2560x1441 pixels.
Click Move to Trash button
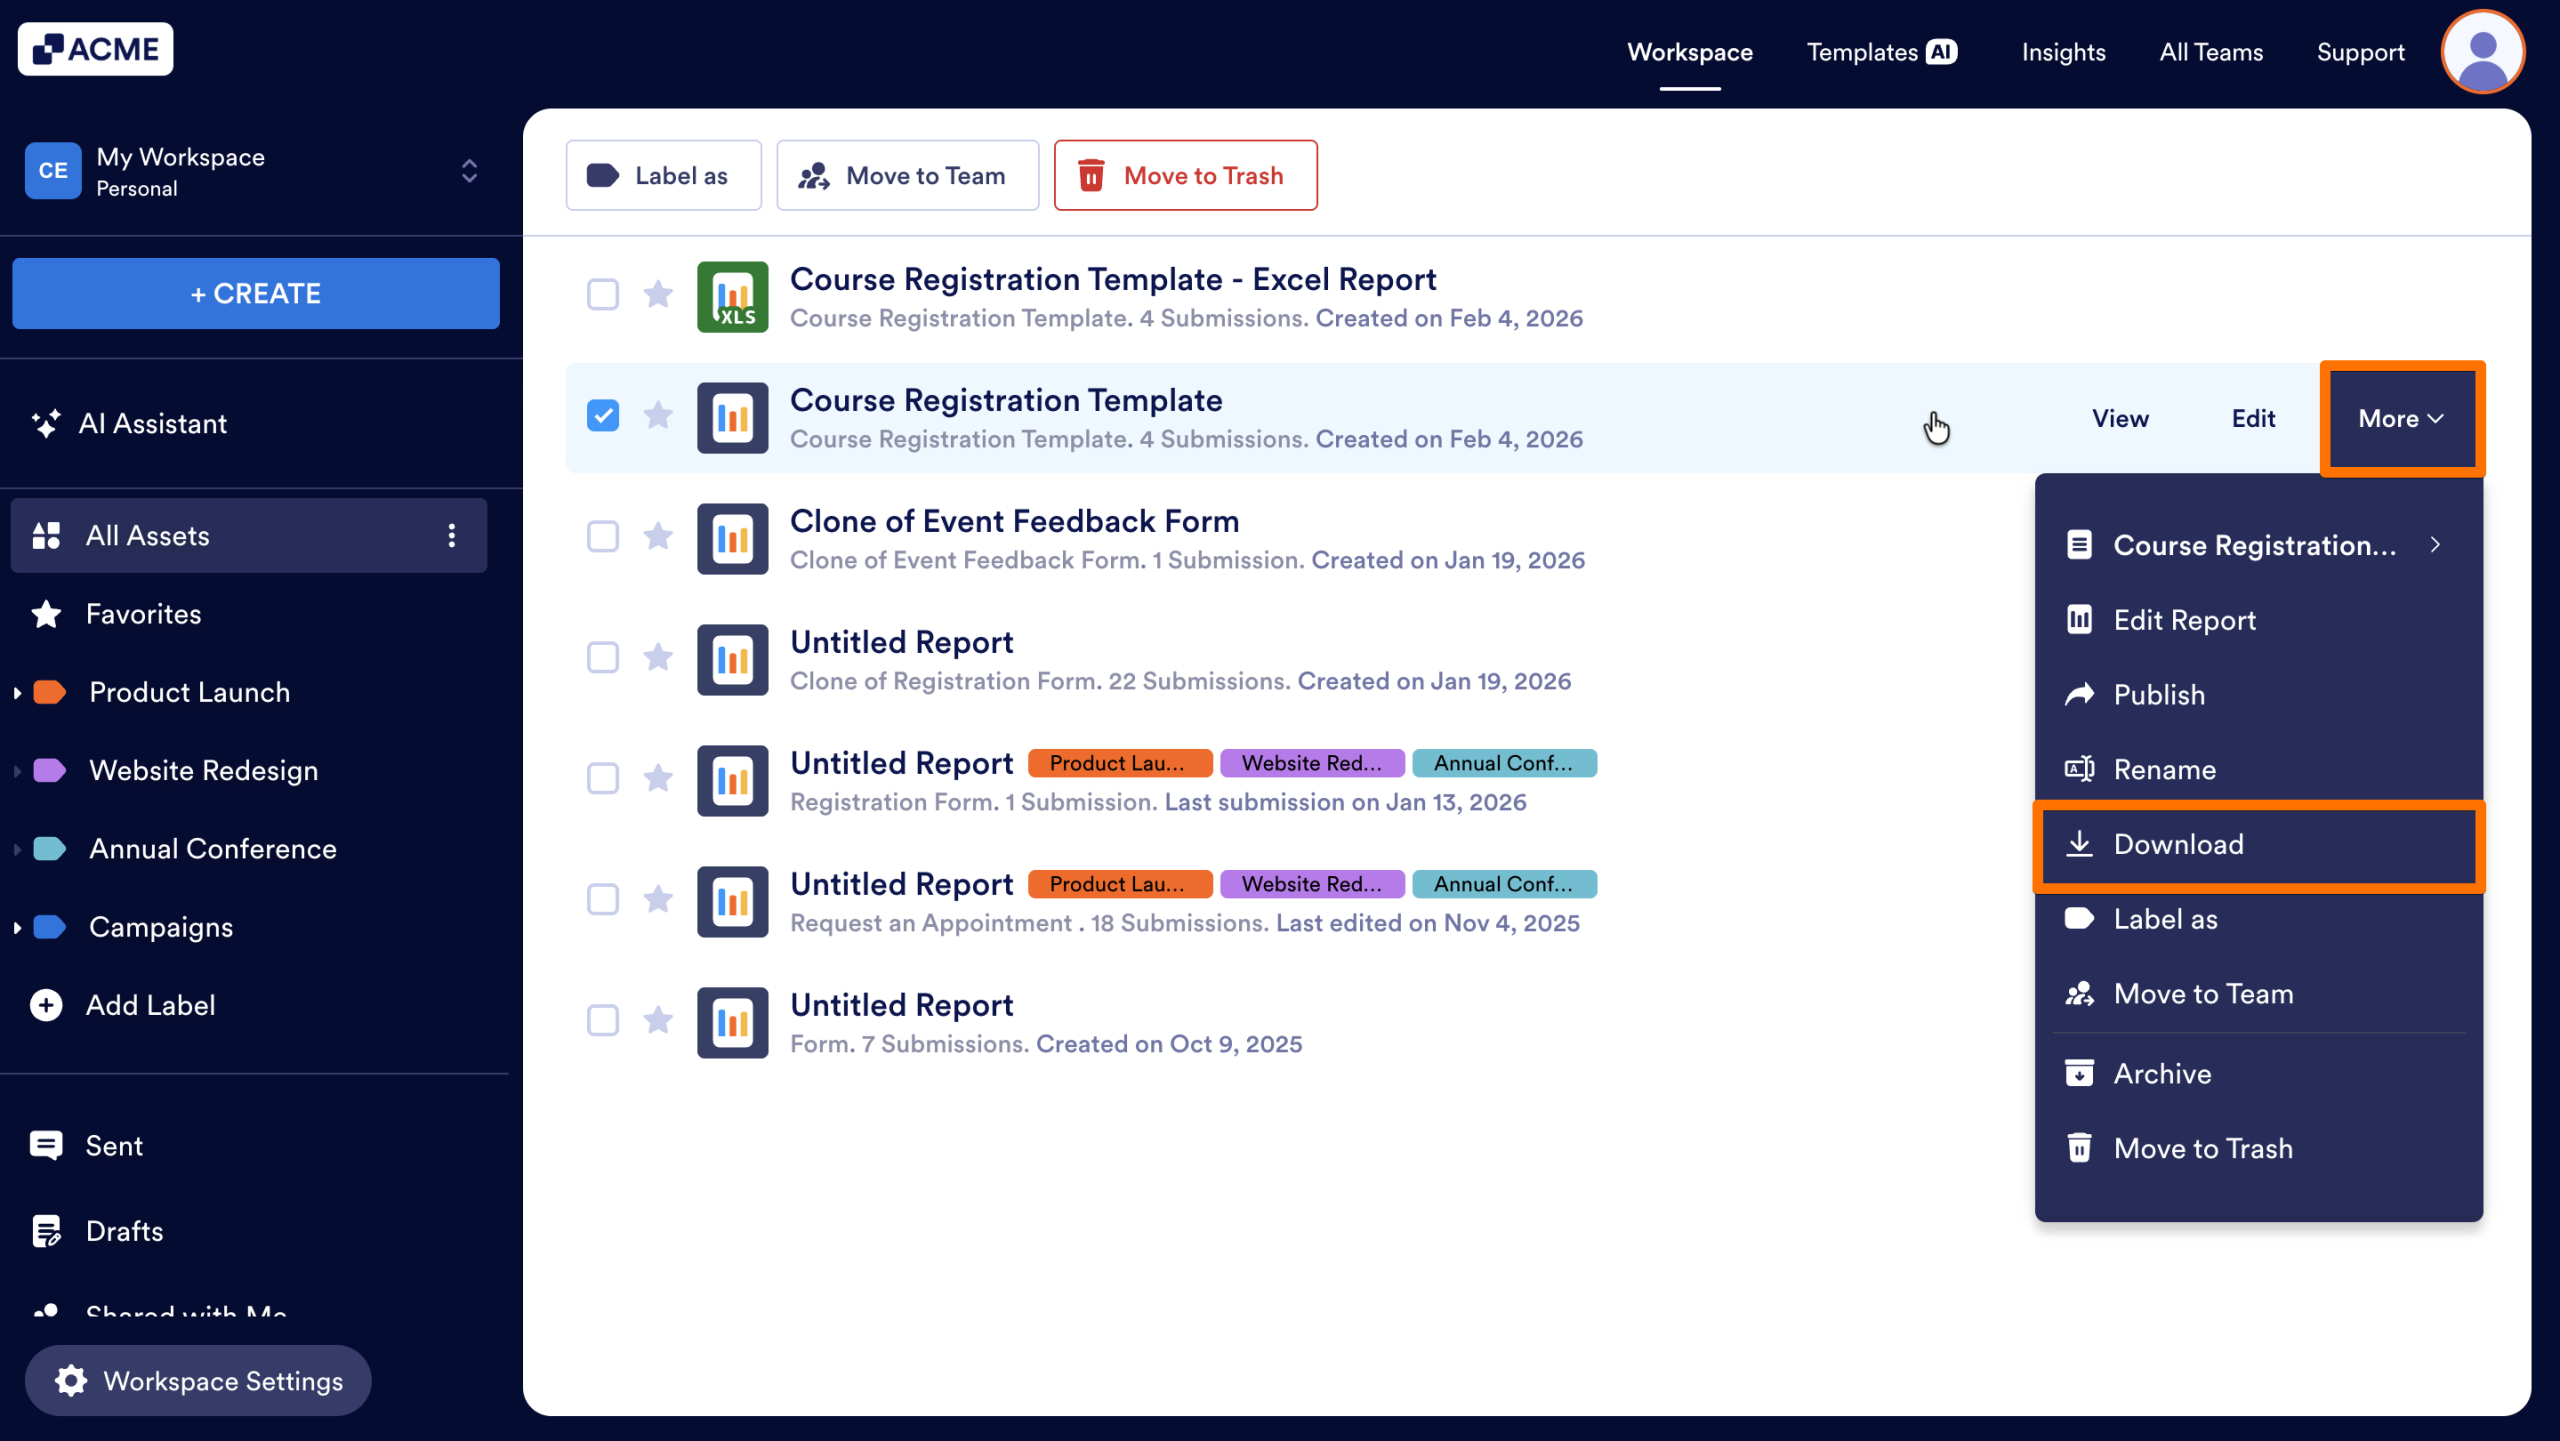click(x=1185, y=175)
